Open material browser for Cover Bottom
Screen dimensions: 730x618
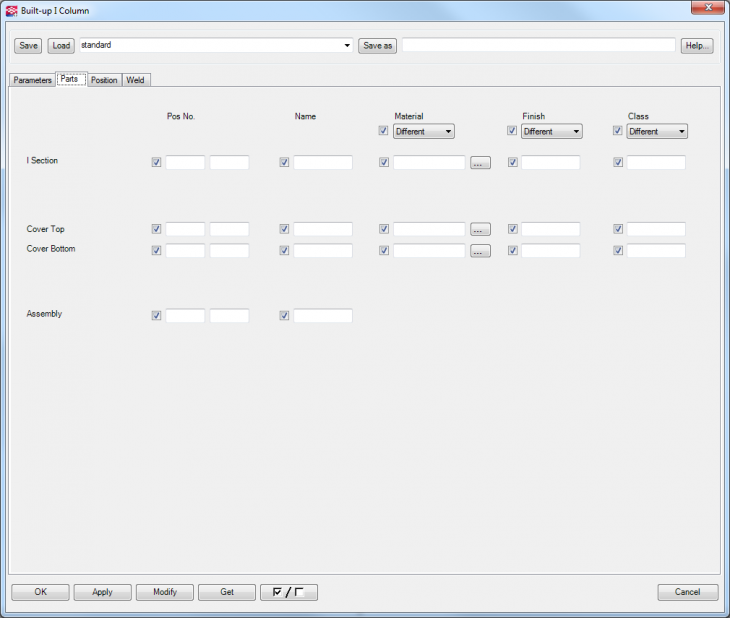tap(480, 251)
